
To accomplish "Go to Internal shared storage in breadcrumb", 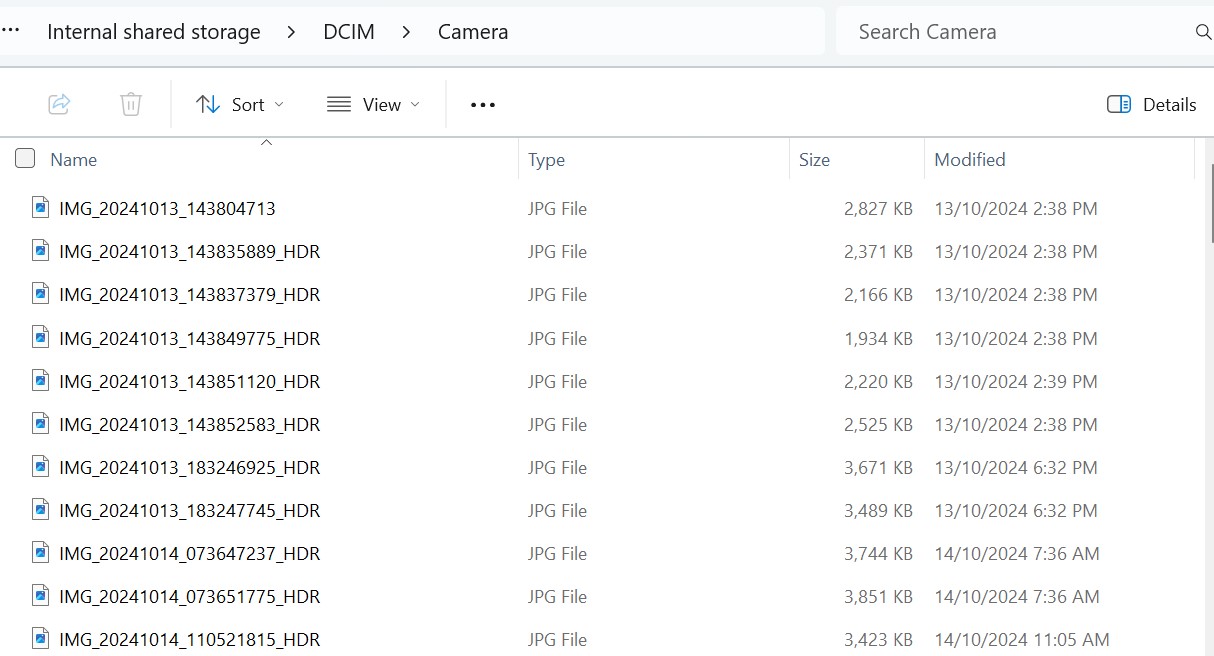I will click(153, 32).
